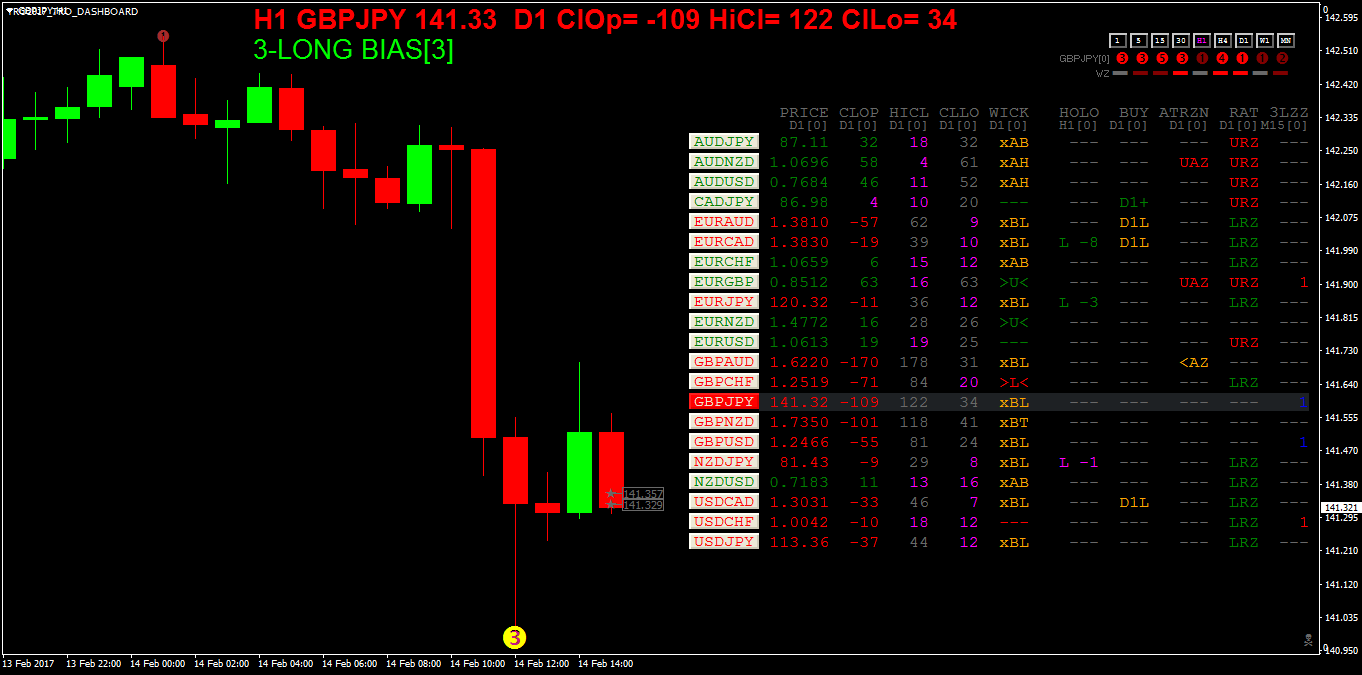
Task: Click the WZ zone bar under the 30 timeframe
Action: [1182, 73]
